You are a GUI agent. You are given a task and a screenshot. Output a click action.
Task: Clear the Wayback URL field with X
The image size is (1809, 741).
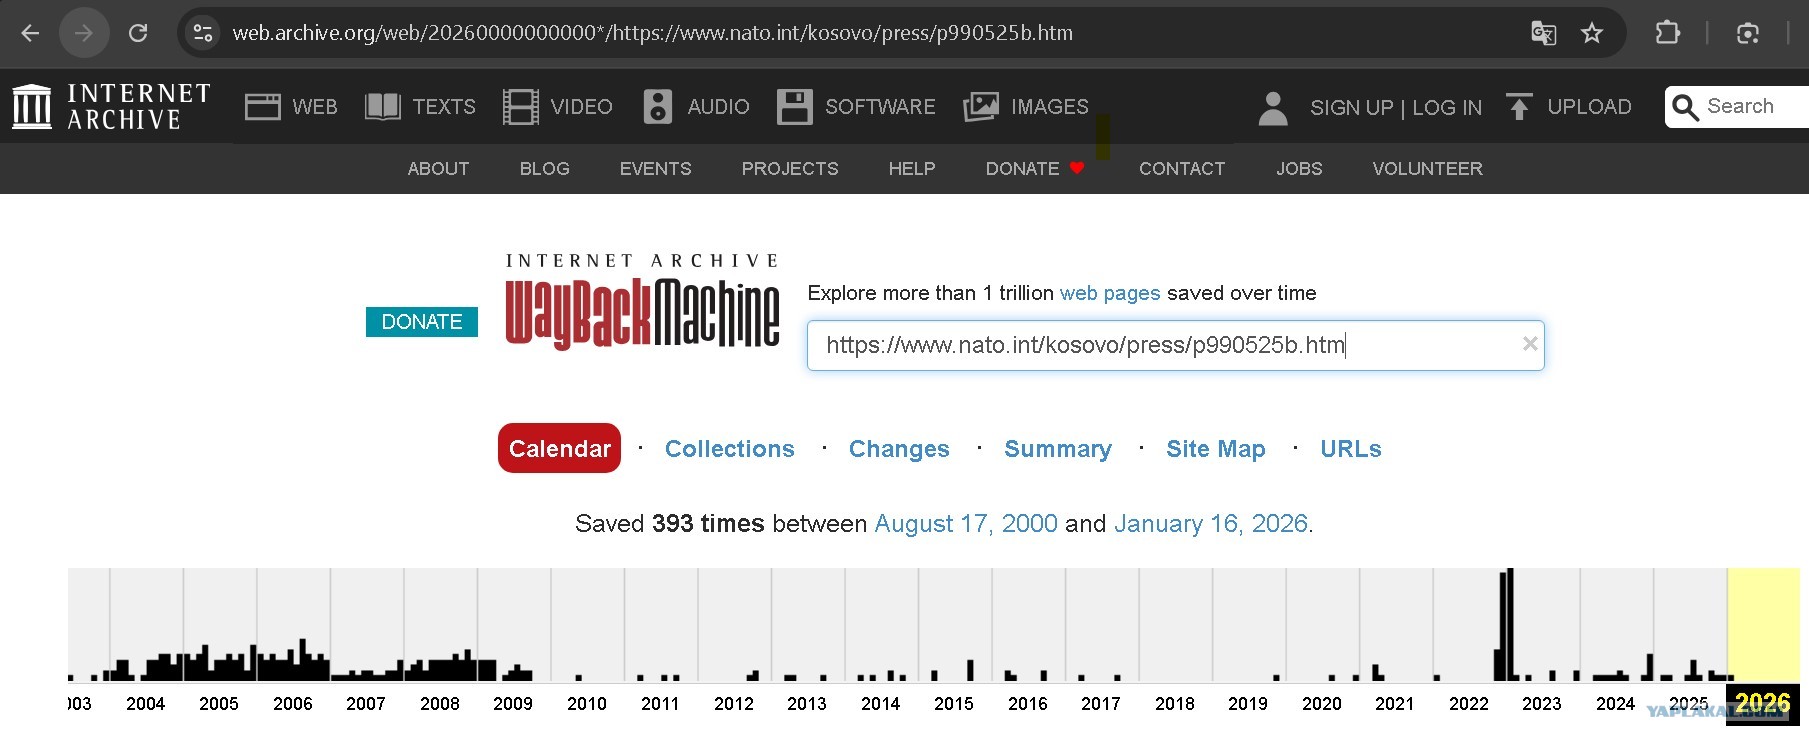pyautogui.click(x=1530, y=344)
